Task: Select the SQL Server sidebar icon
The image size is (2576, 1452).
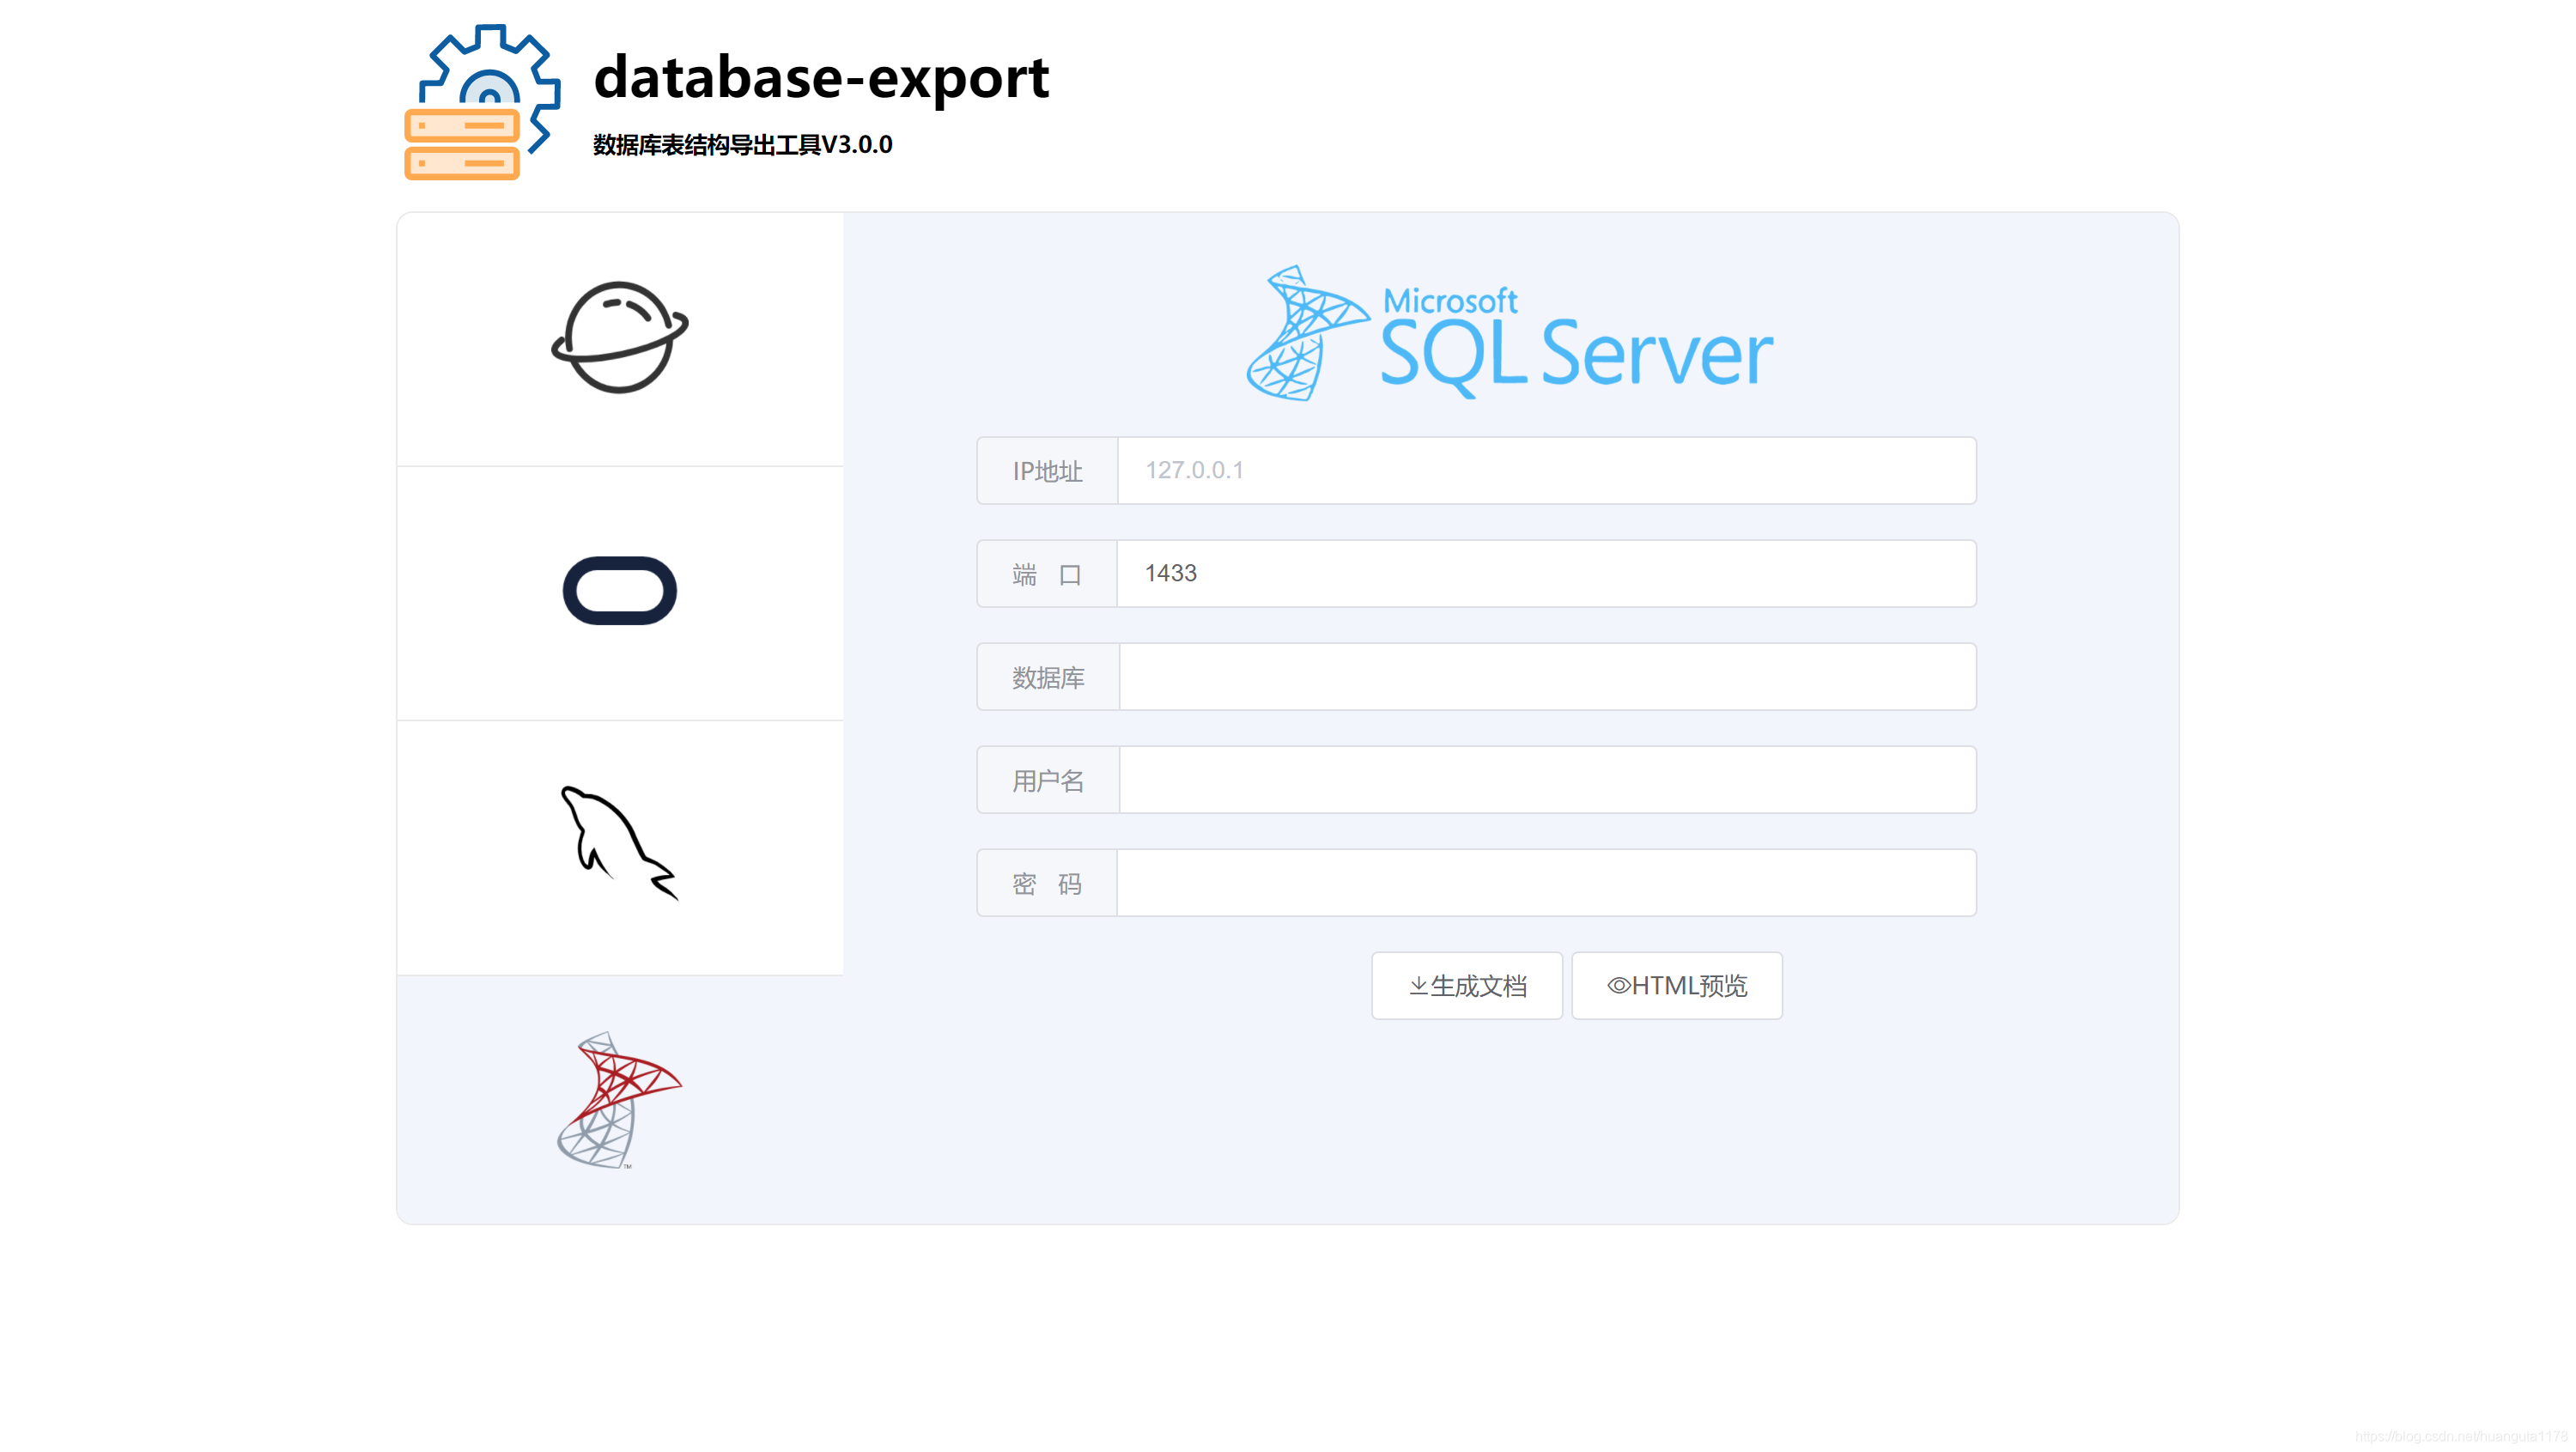Action: pyautogui.click(x=620, y=1100)
